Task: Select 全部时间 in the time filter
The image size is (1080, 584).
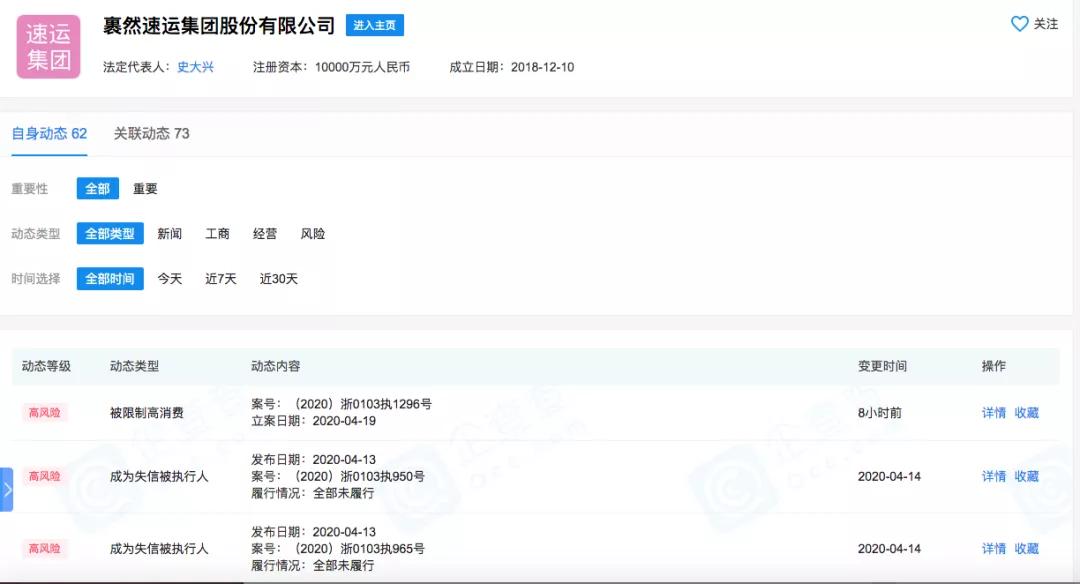Action: [110, 279]
